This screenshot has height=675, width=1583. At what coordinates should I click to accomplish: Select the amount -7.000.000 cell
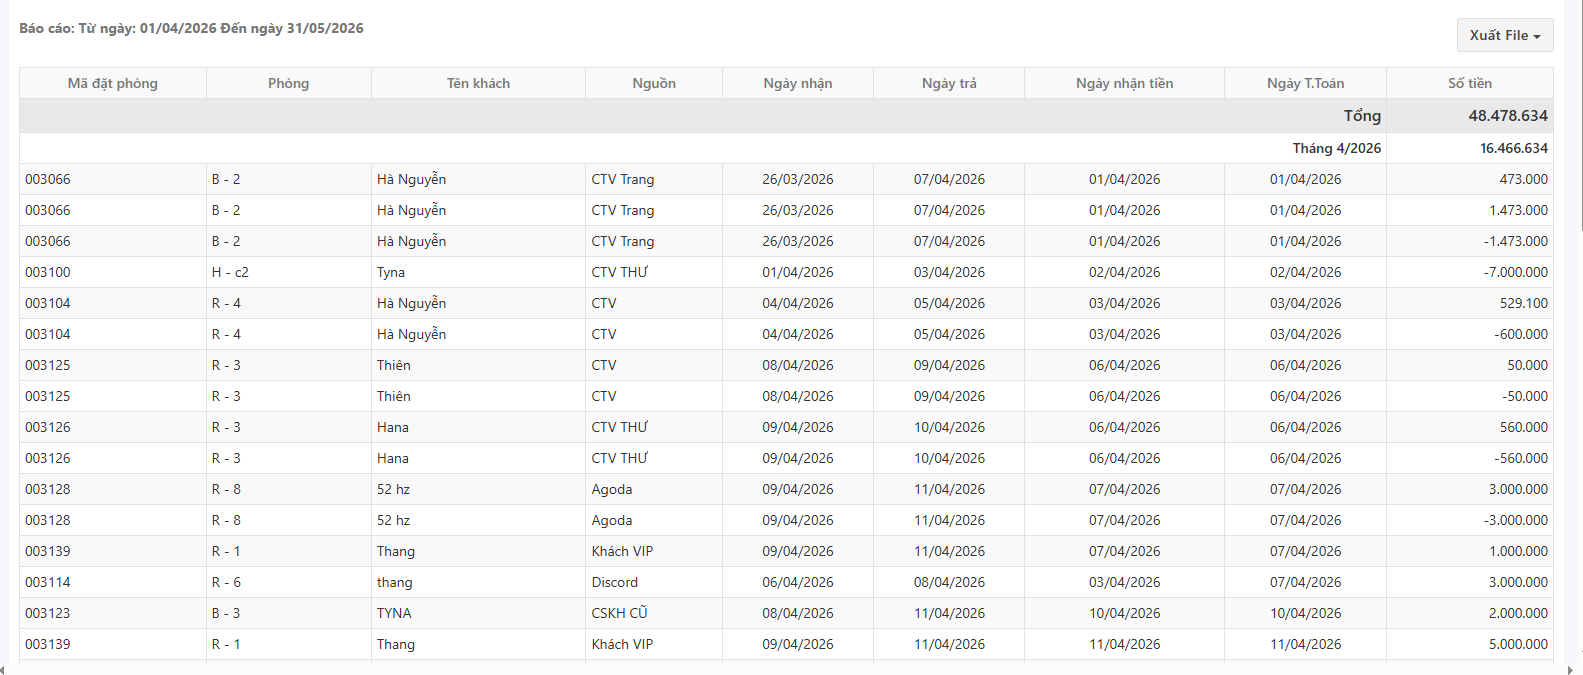coord(1469,272)
